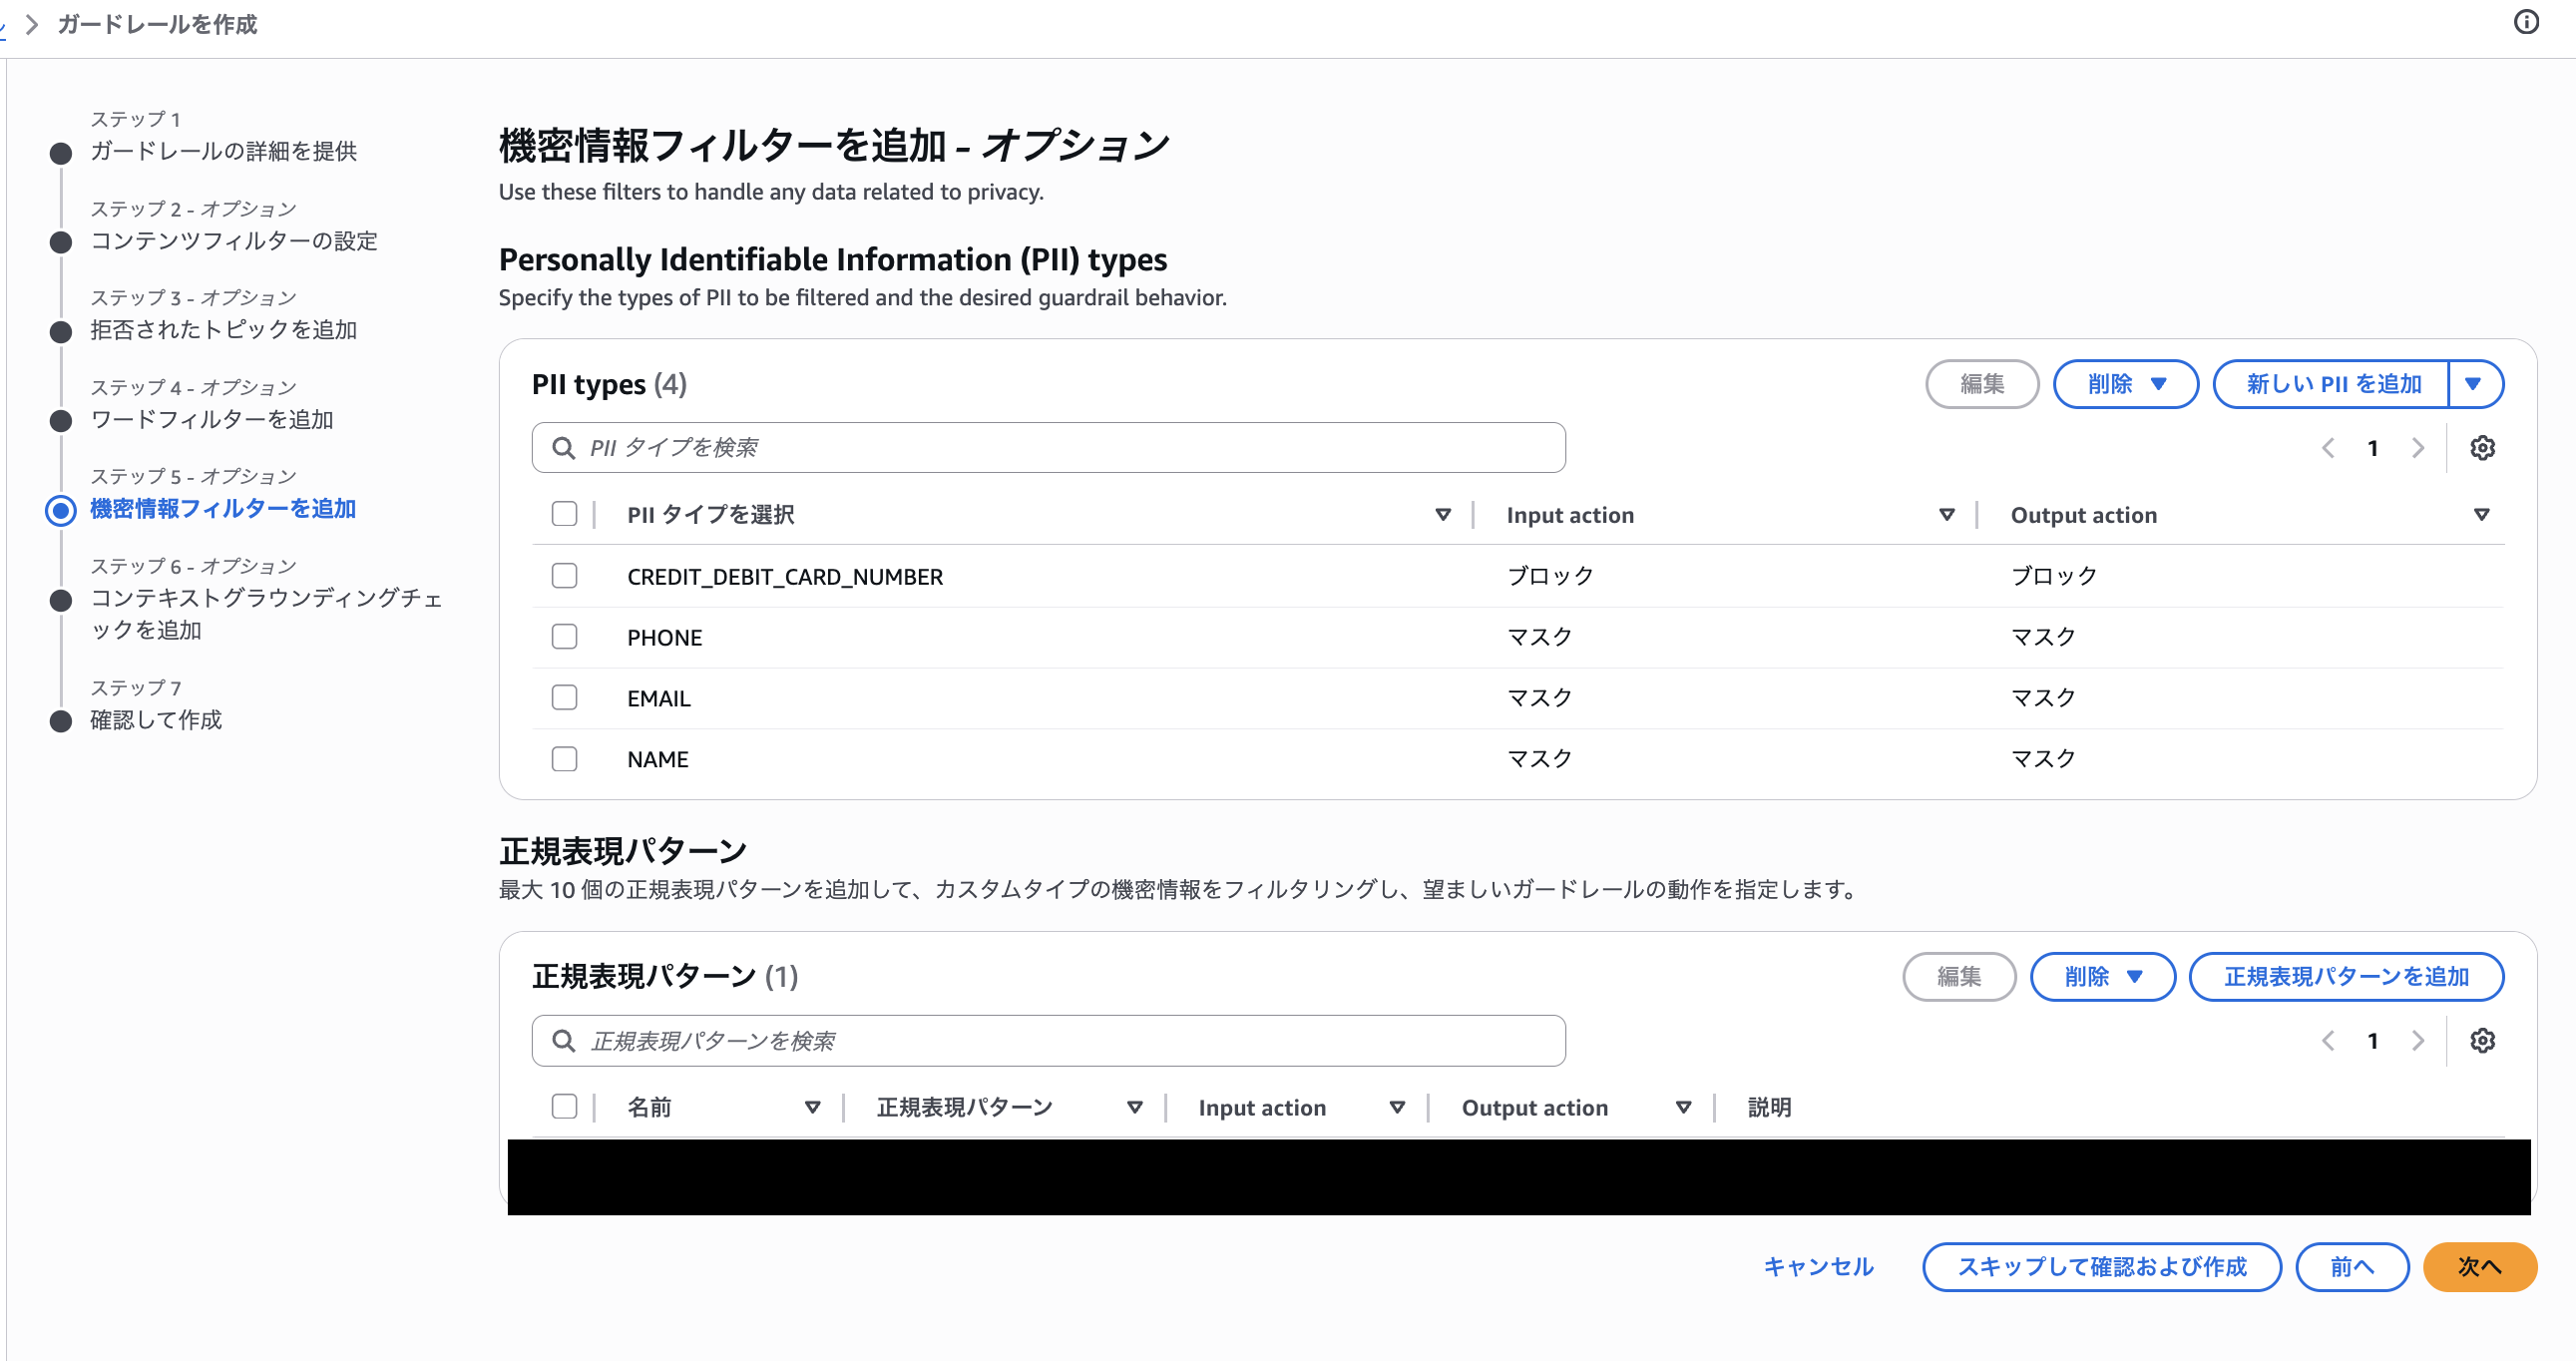Viewport: 2576px width, 1361px height.
Task: Click the 正規表現パターンを追加 button
Action: [2347, 977]
